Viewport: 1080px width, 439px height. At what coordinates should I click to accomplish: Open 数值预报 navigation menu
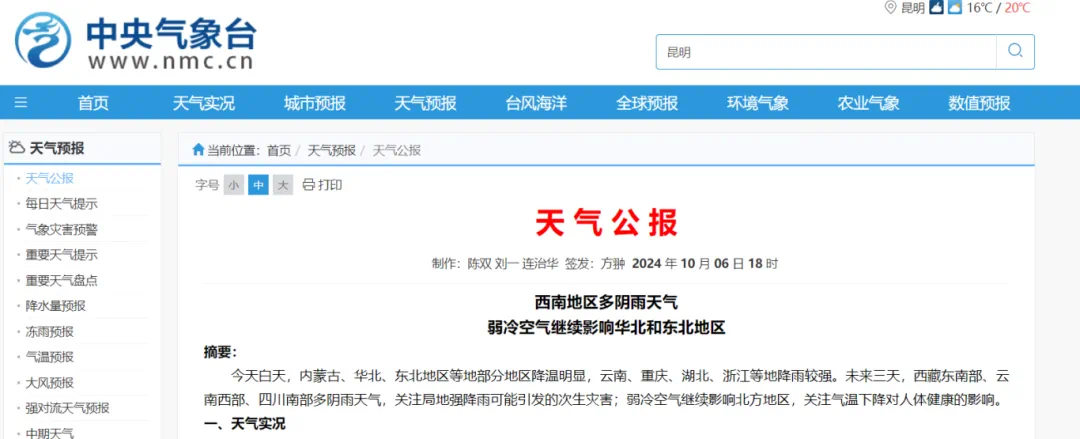[x=979, y=103]
